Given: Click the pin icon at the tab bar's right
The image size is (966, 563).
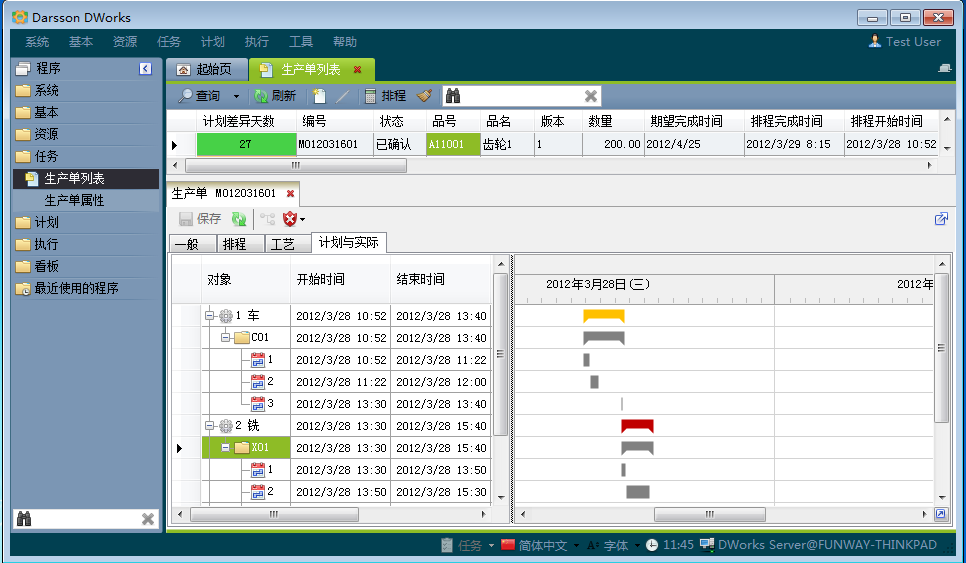Looking at the screenshot, I should pos(944,69).
